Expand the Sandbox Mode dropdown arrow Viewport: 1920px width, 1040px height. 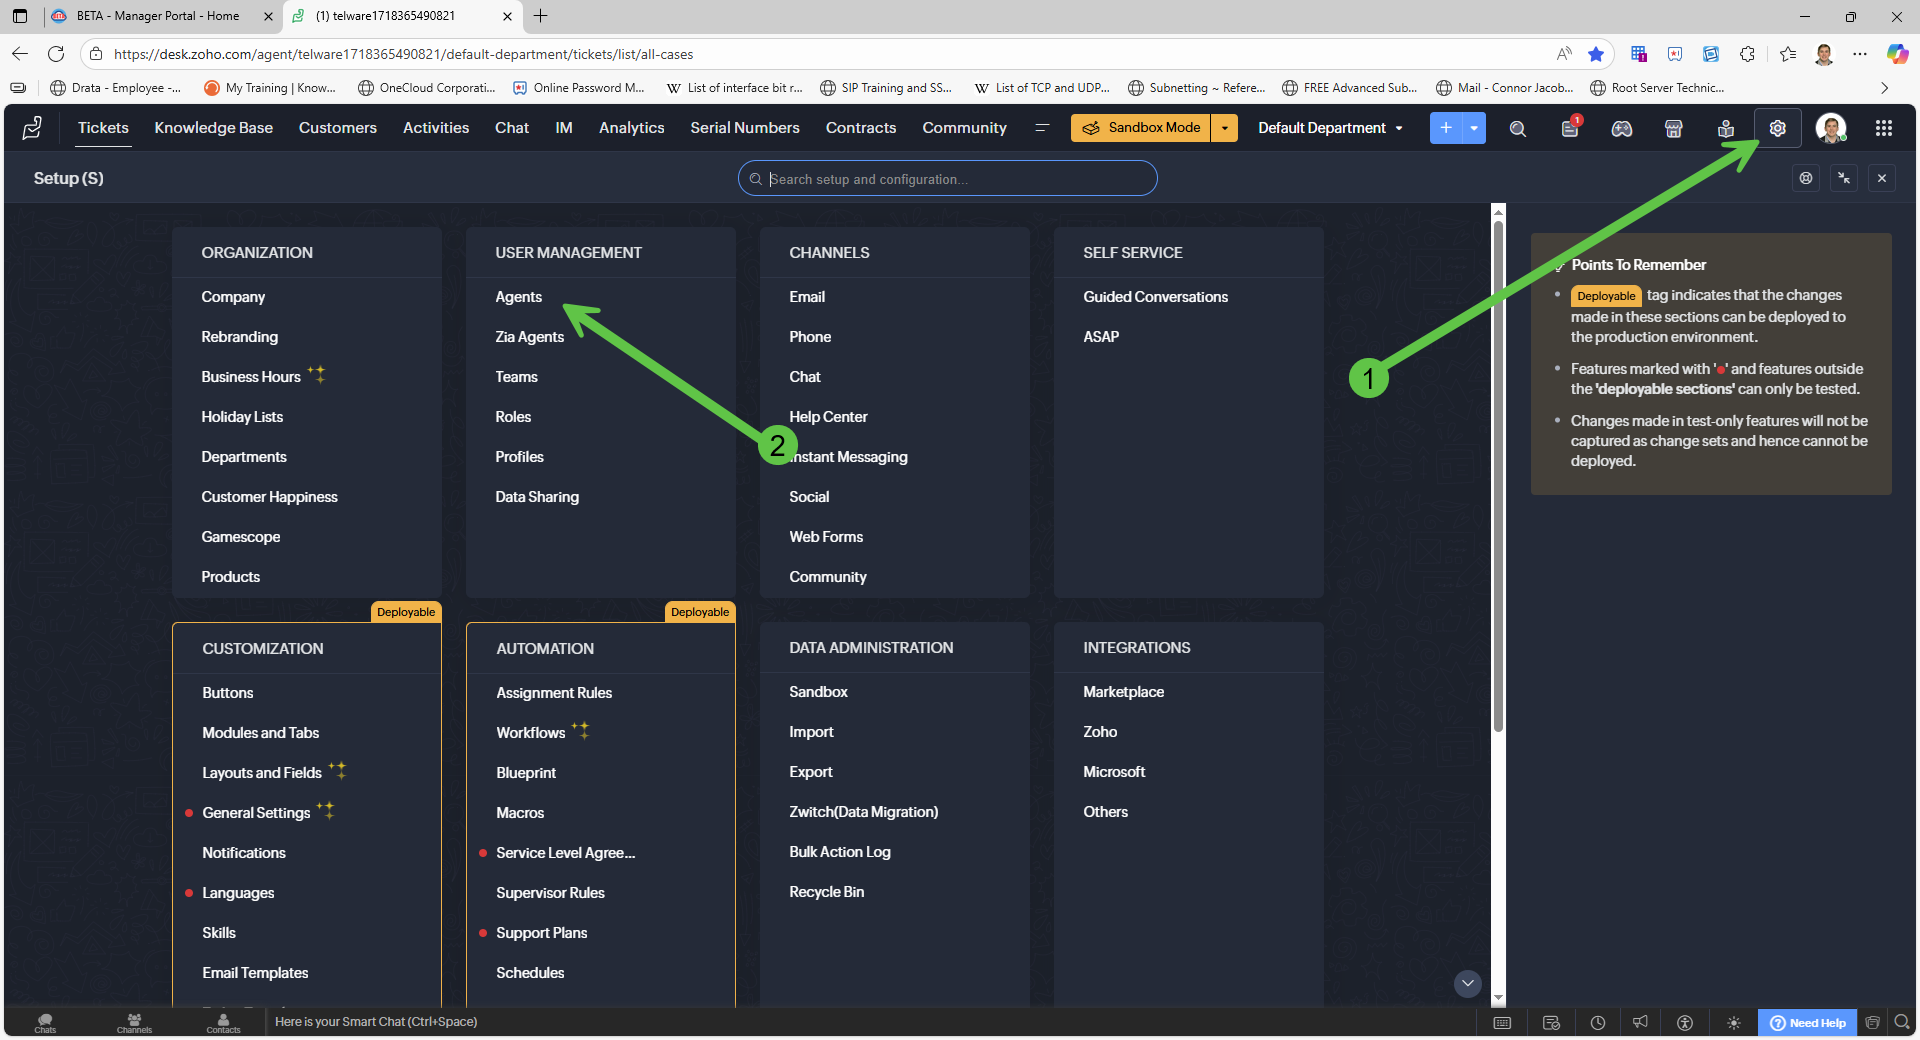[x=1224, y=128]
